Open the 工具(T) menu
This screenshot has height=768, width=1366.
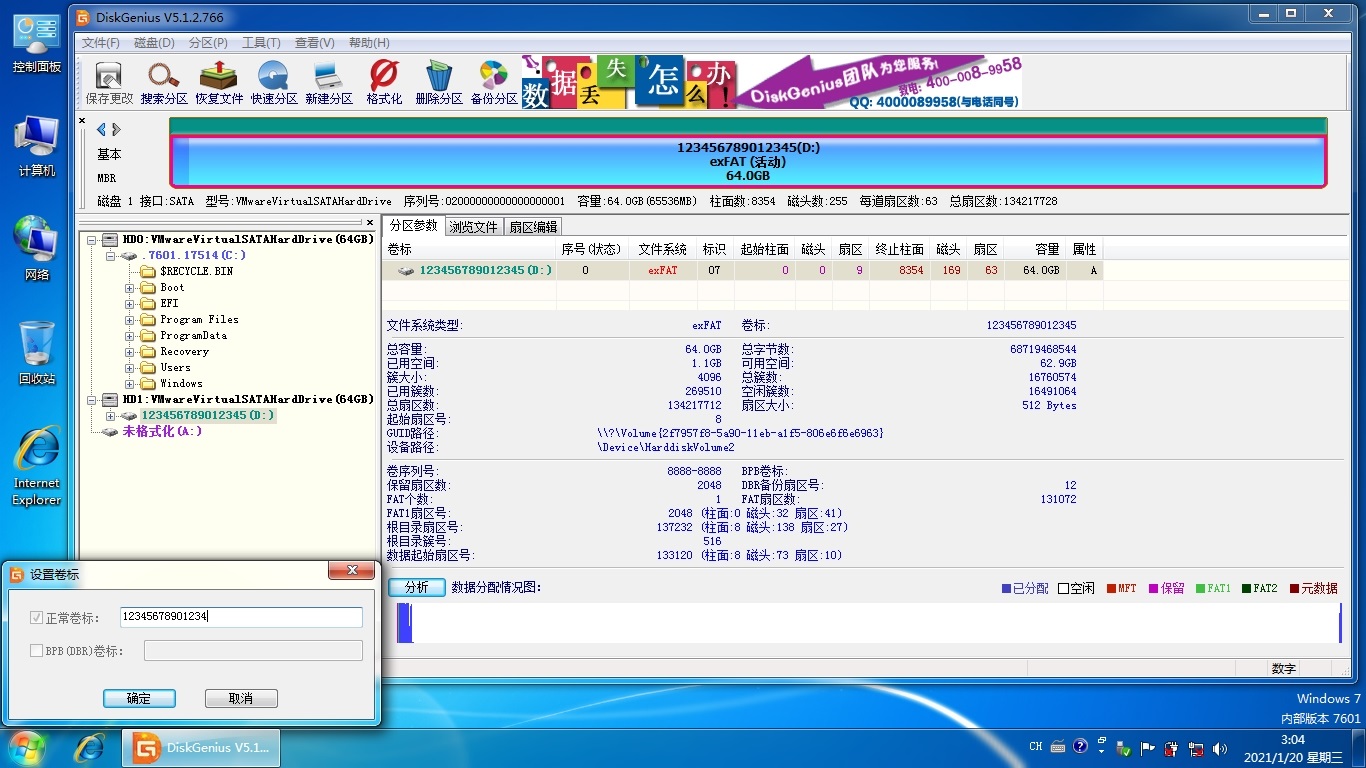tap(261, 43)
